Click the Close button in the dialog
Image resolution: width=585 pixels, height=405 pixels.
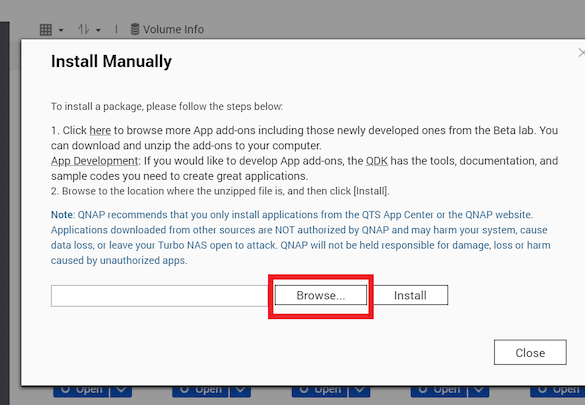530,352
